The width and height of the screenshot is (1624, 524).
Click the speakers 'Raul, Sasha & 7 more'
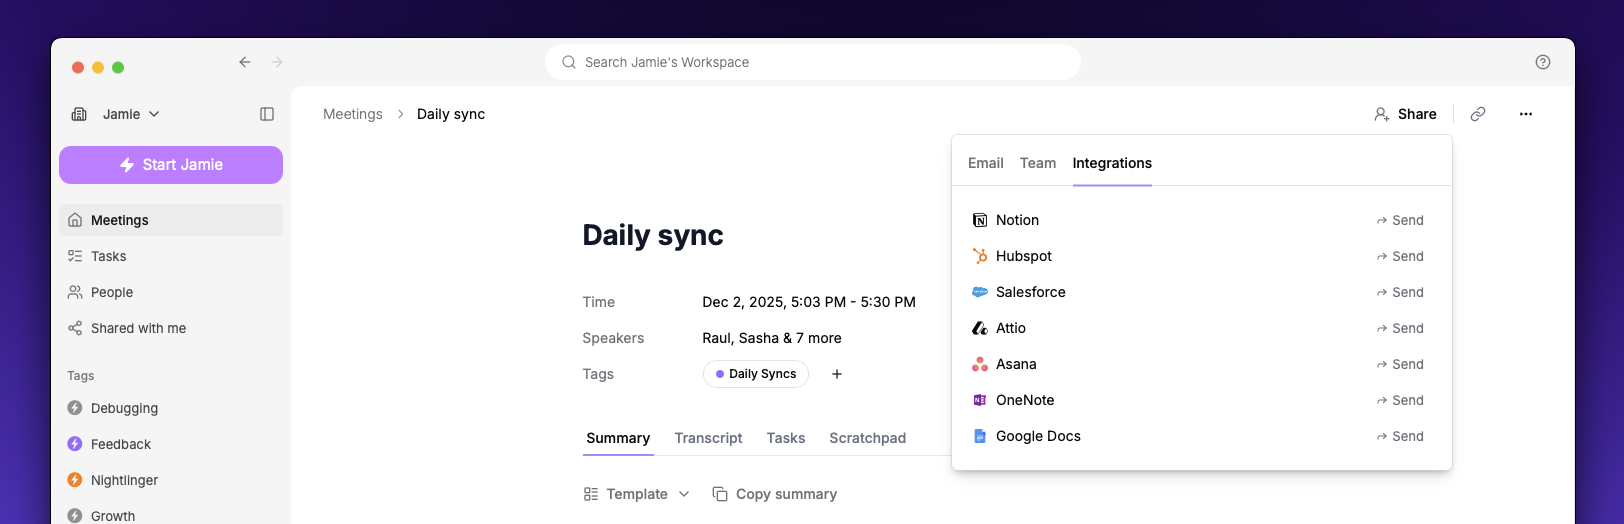[x=772, y=338]
